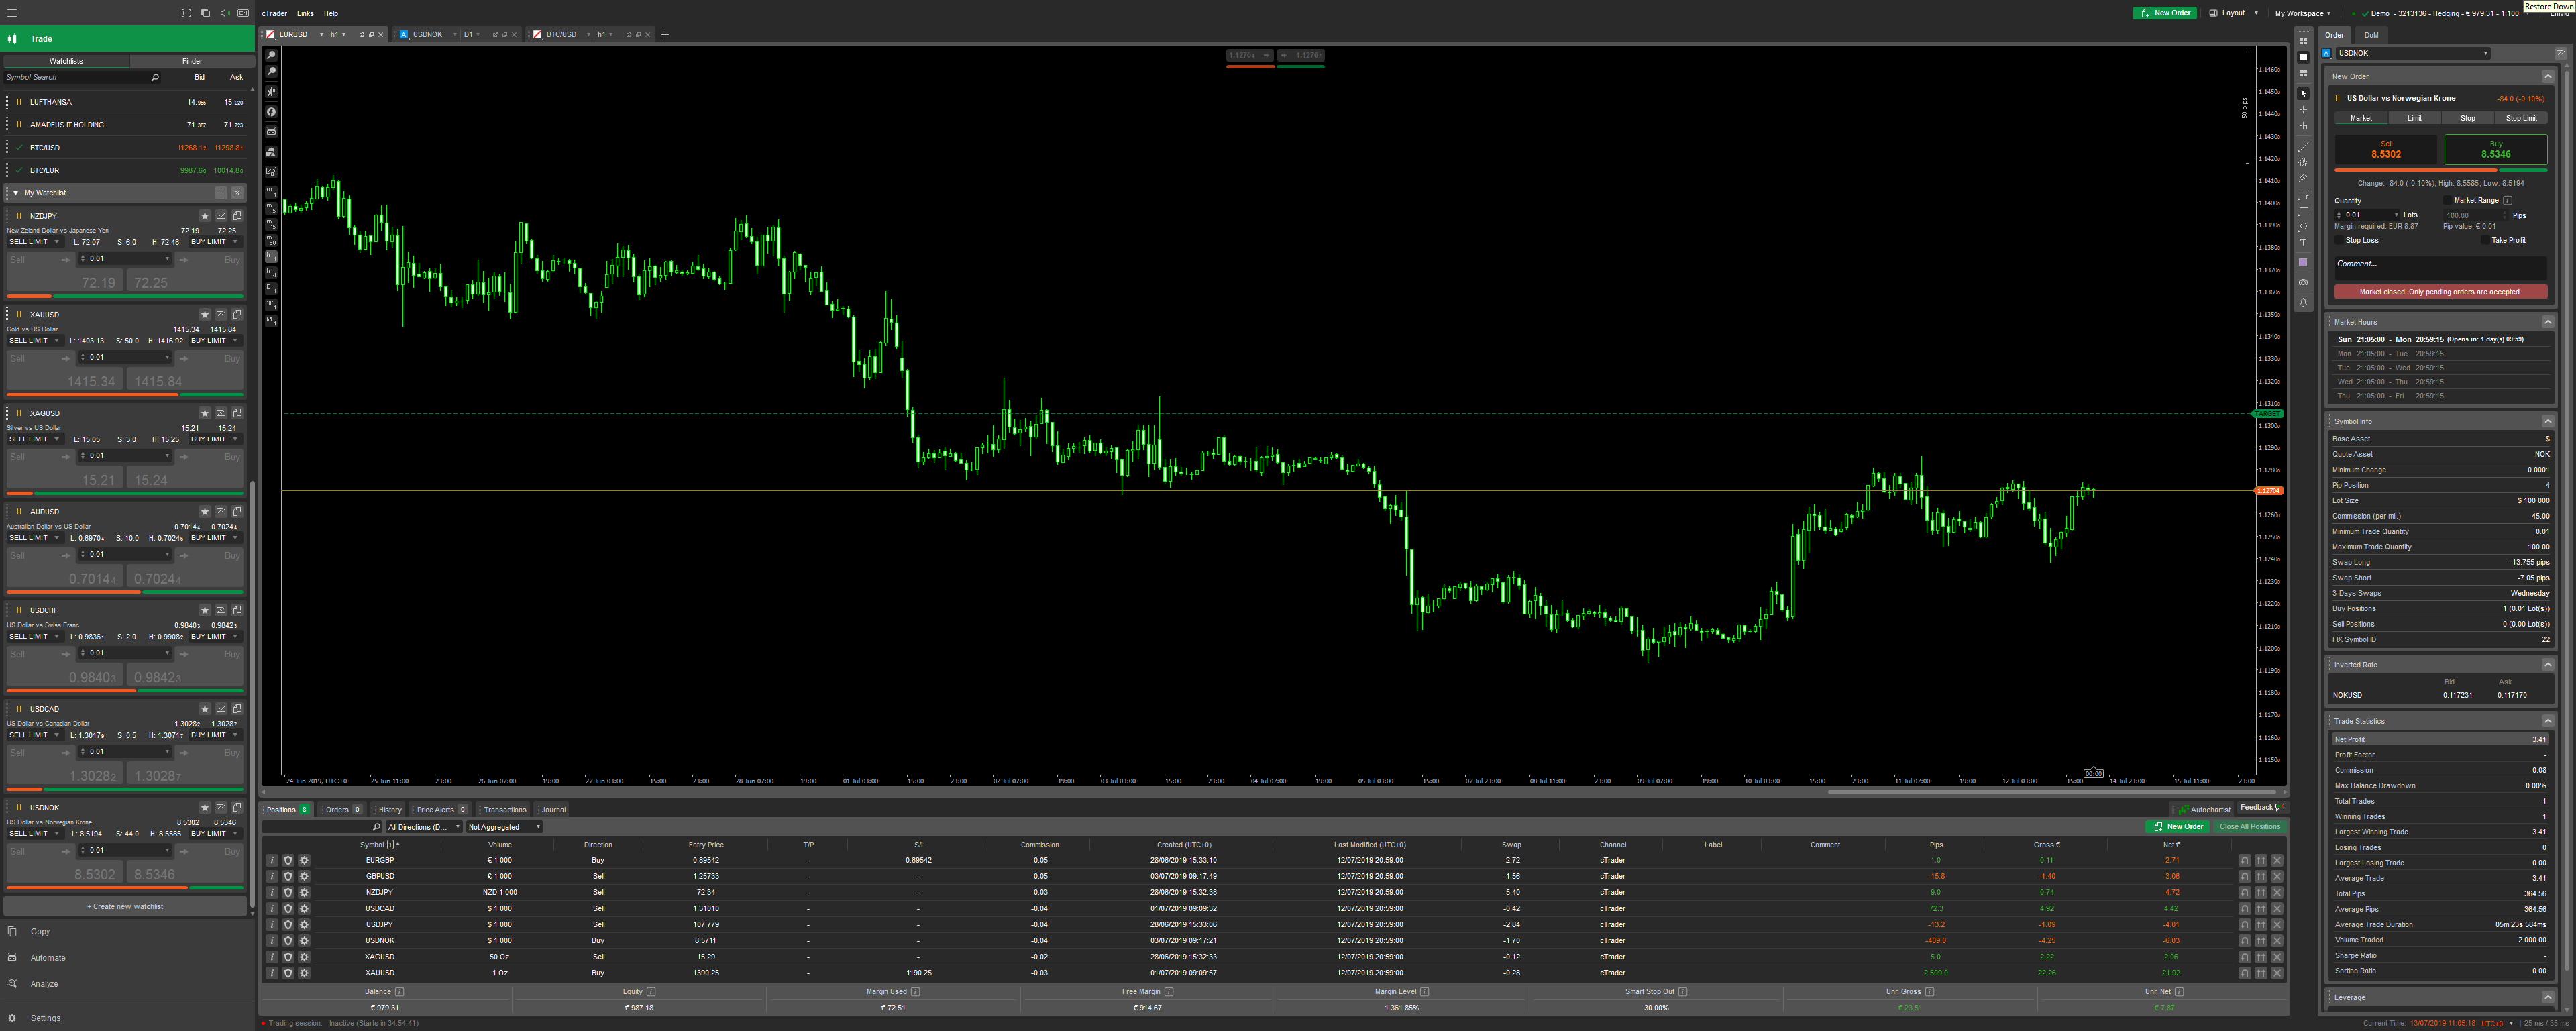The height and width of the screenshot is (1031, 2576).
Task: Click the green New Order button in top bar
Action: [x=2164, y=13]
